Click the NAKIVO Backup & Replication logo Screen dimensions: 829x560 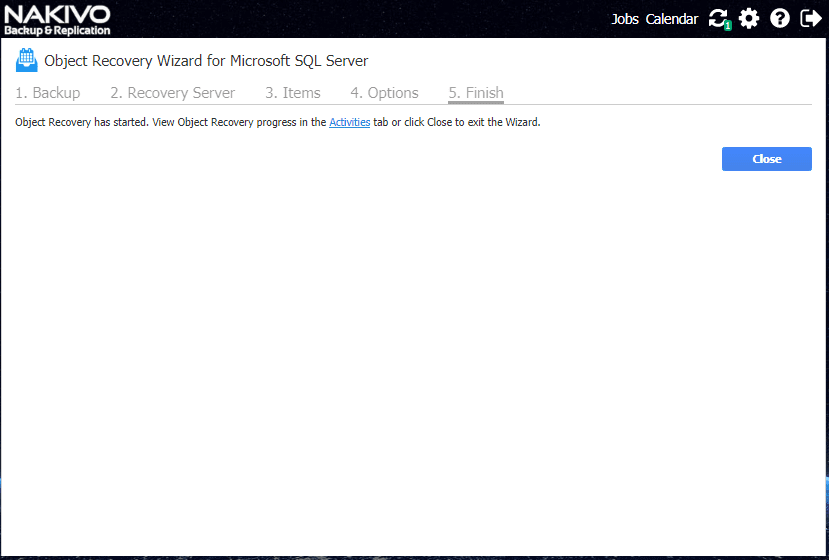pos(57,20)
